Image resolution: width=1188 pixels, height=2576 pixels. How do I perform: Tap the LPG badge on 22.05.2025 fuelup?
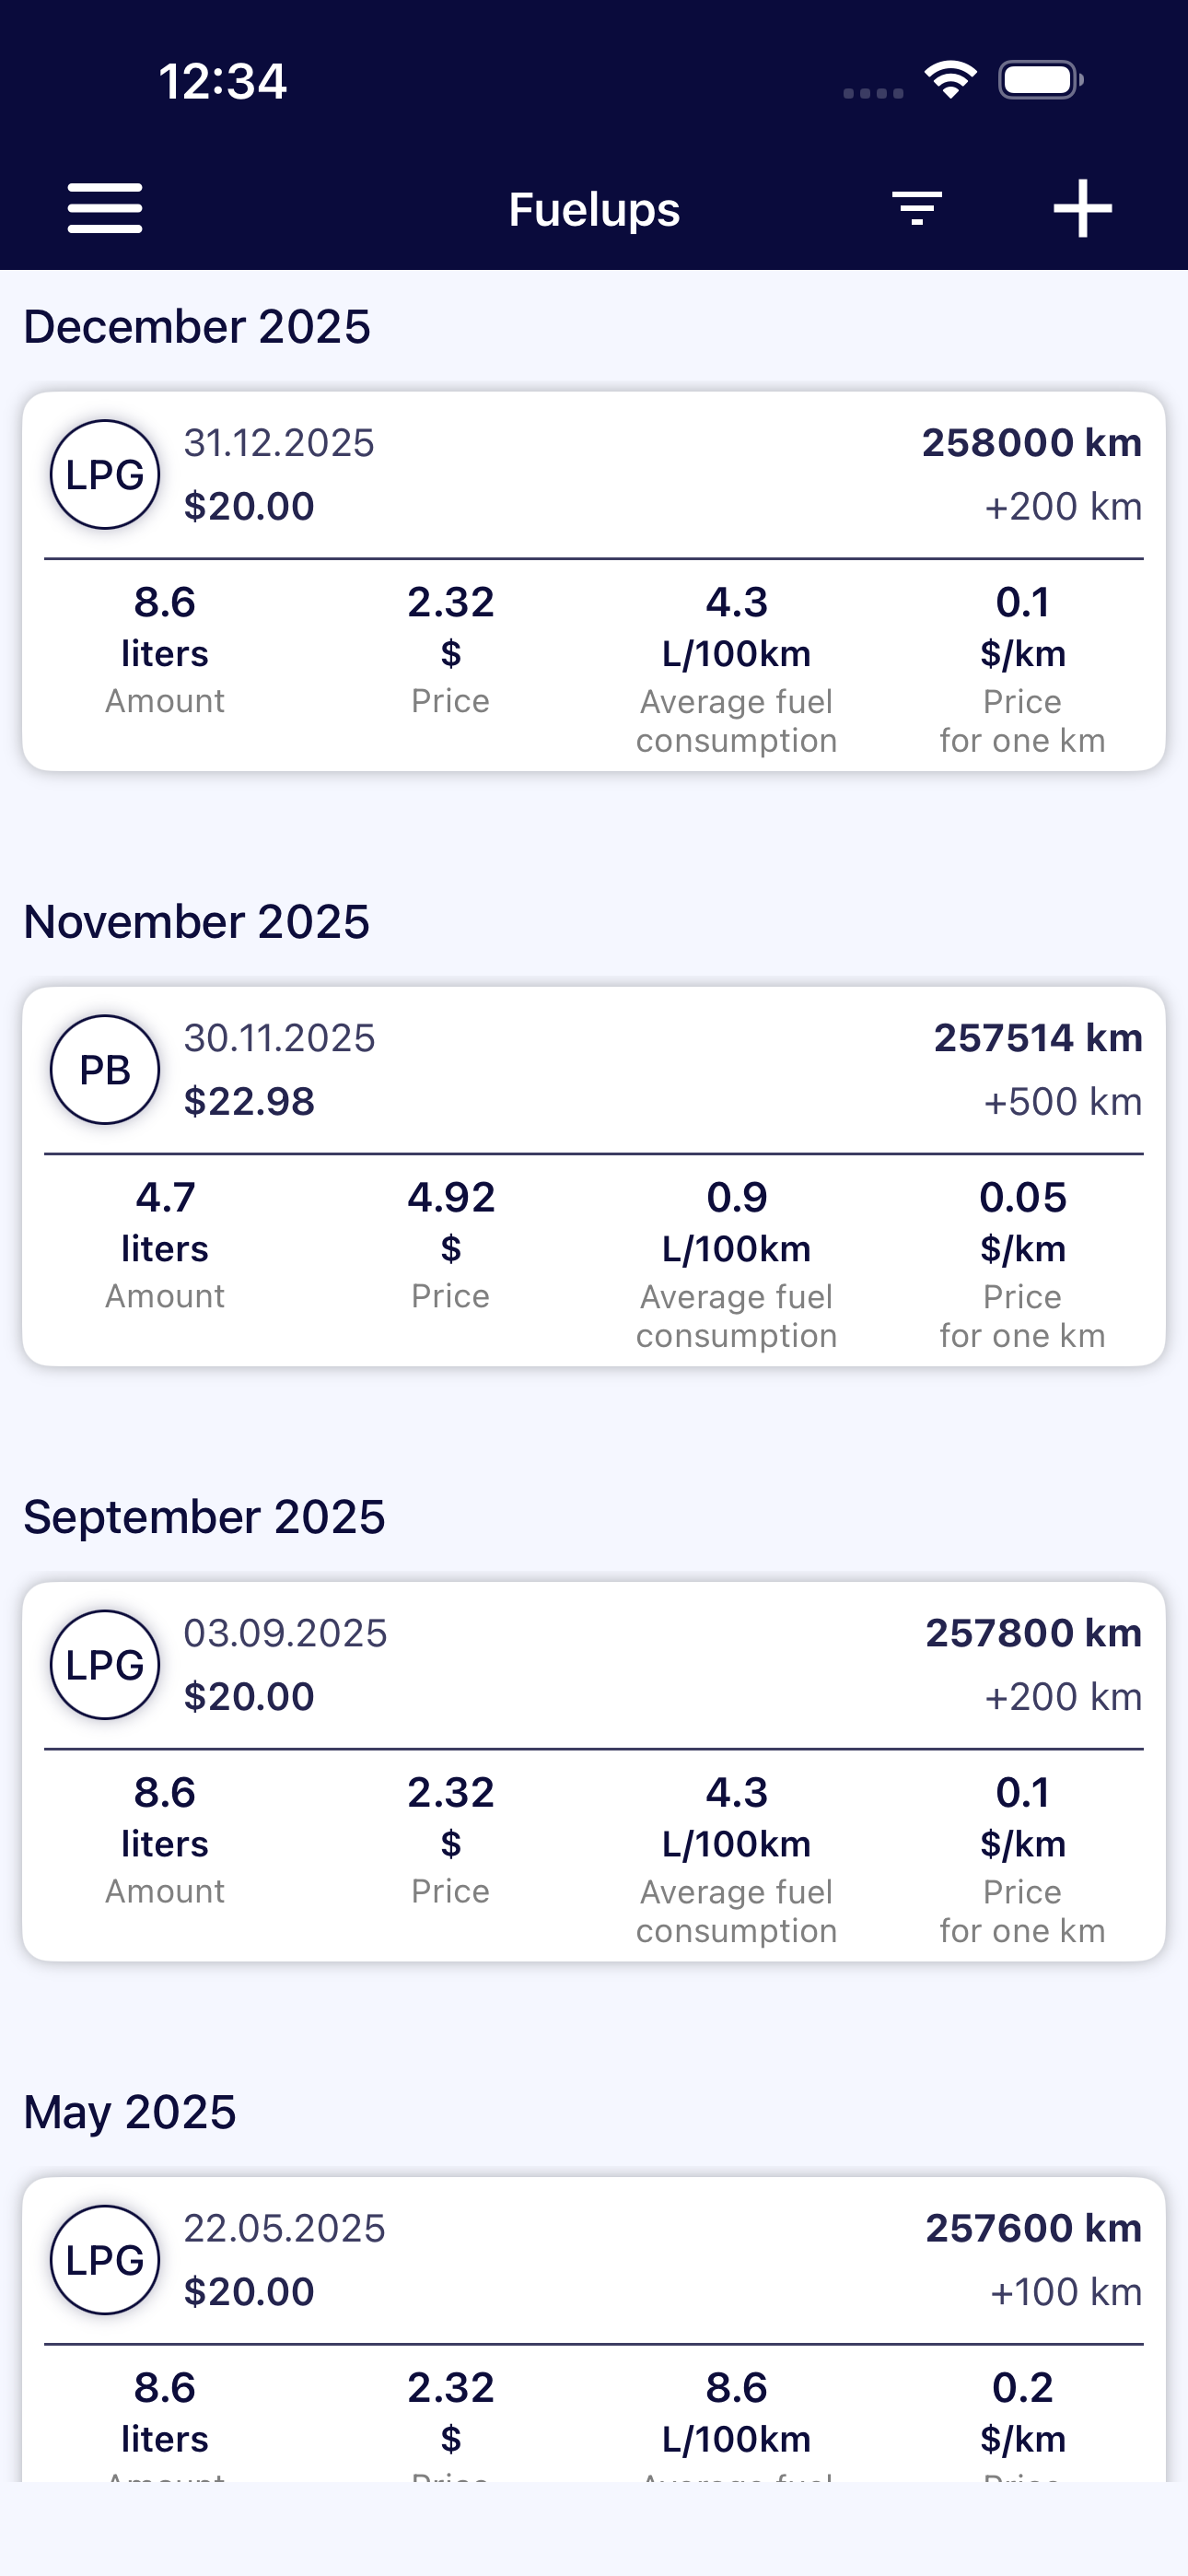105,2259
